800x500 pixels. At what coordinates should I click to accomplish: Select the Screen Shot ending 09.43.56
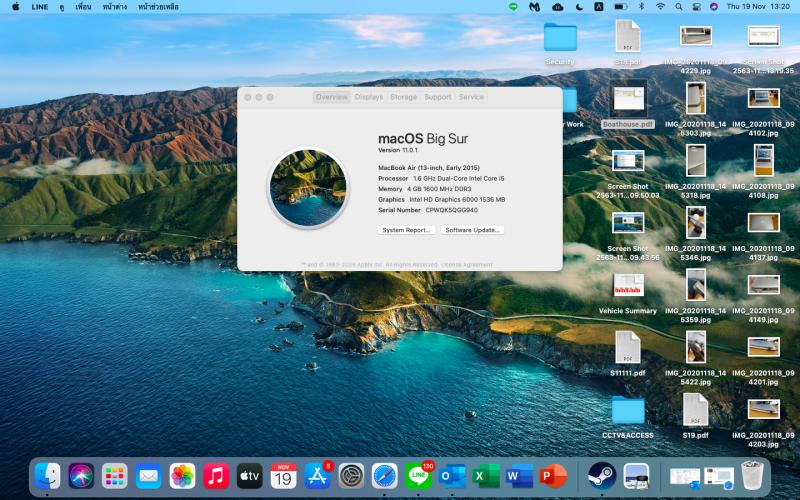pyautogui.click(x=628, y=236)
